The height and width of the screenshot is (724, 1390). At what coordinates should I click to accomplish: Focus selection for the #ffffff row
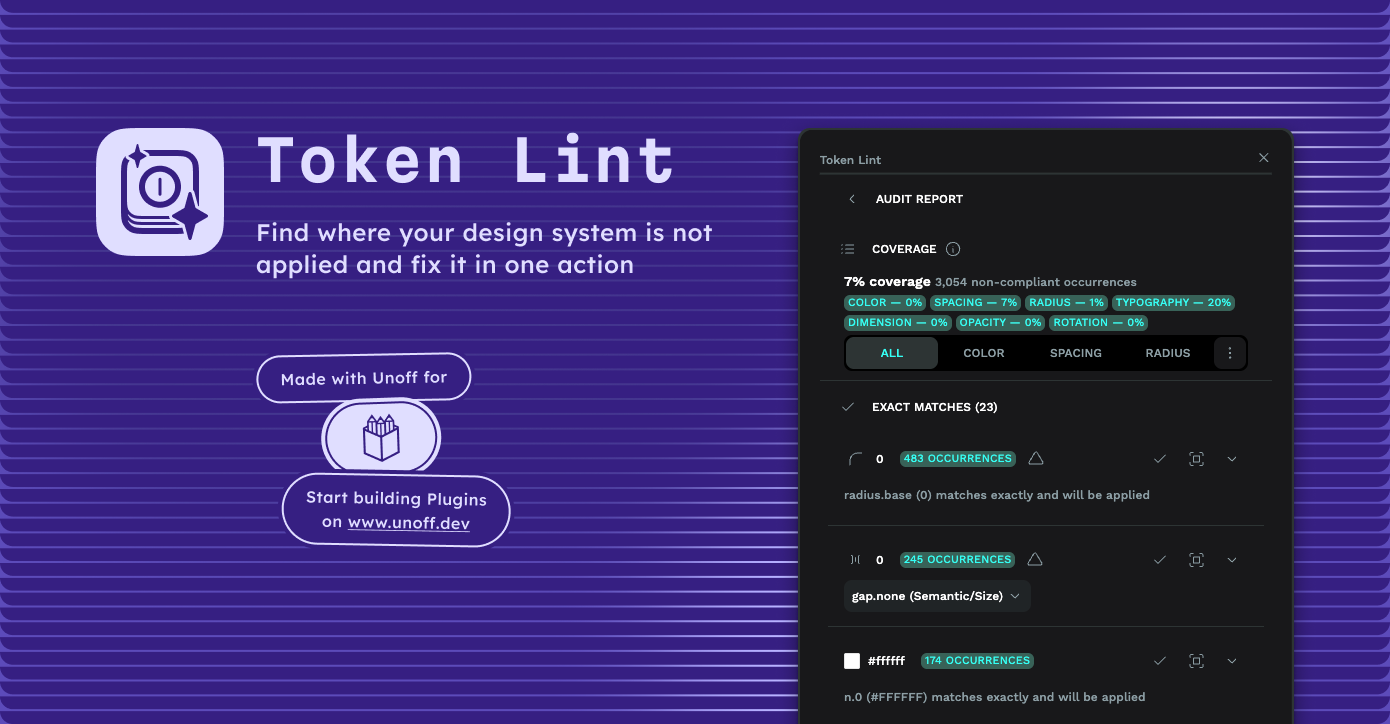coord(1196,661)
